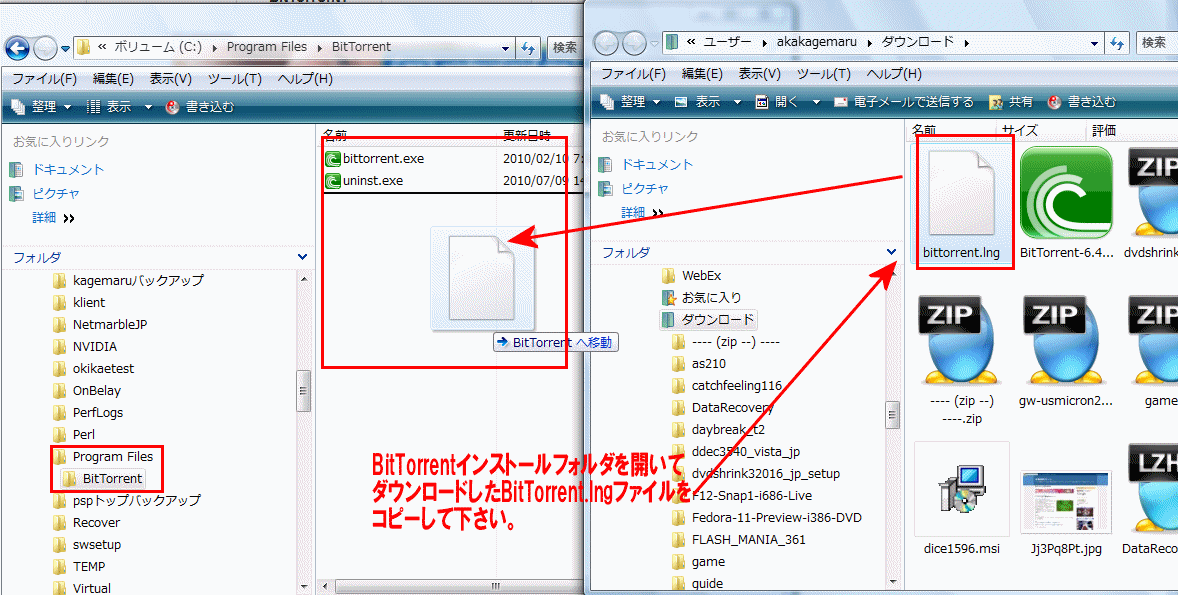
Task: Click 電子メールで送信する in the toolbar
Action: pos(904,101)
